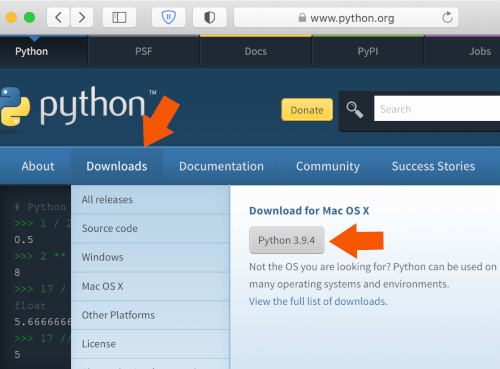Focus the Search text field

(x=437, y=109)
